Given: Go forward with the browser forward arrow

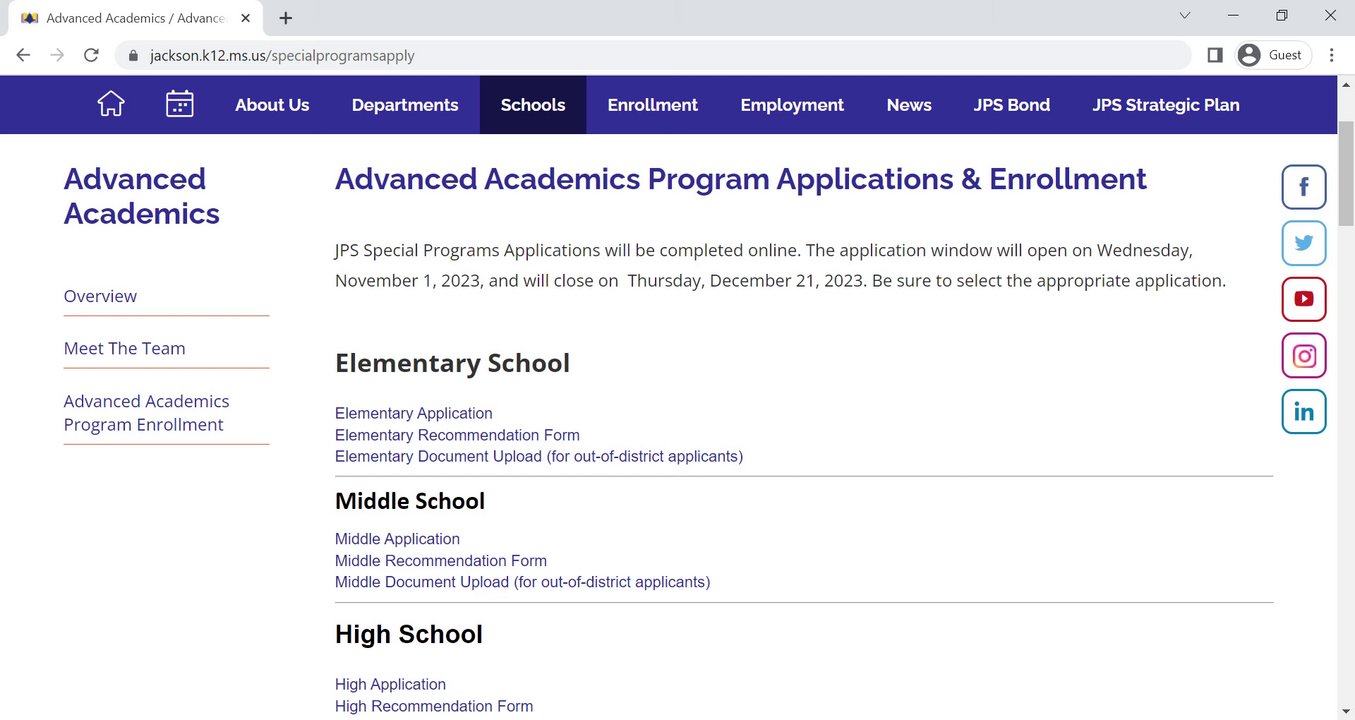Looking at the screenshot, I should pyautogui.click(x=57, y=55).
